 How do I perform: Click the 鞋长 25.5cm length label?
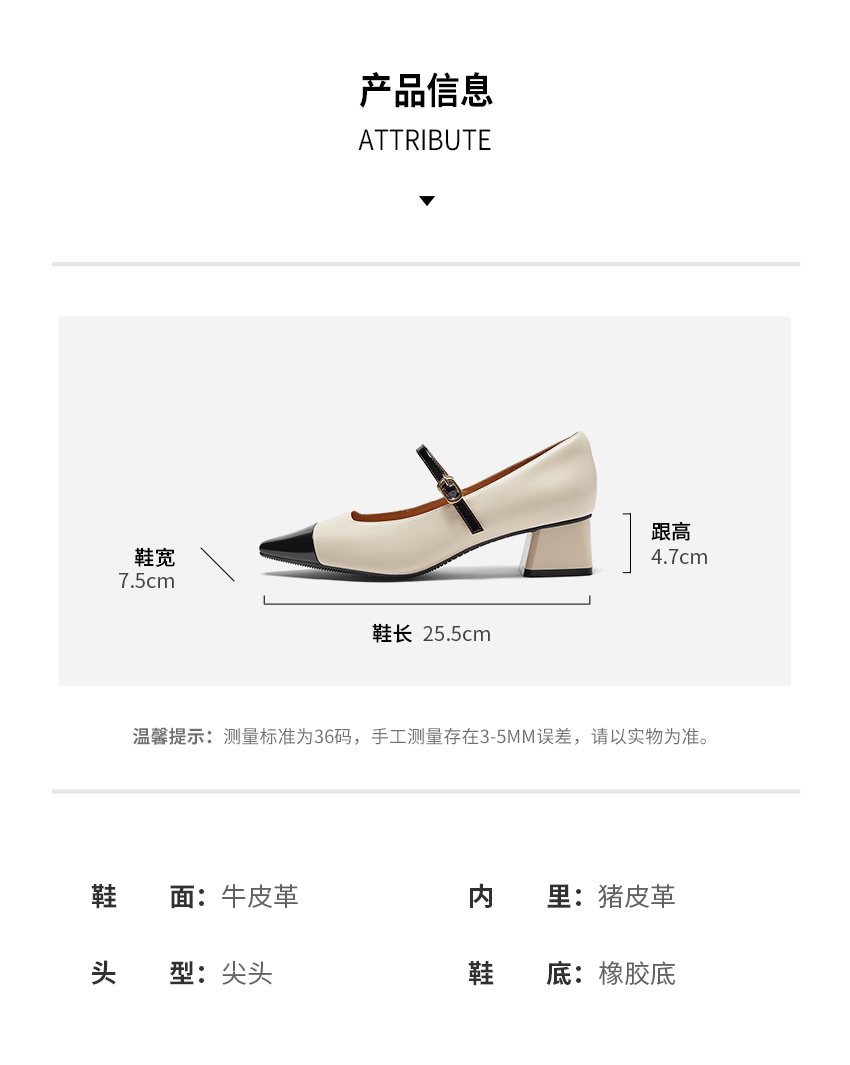point(431,634)
